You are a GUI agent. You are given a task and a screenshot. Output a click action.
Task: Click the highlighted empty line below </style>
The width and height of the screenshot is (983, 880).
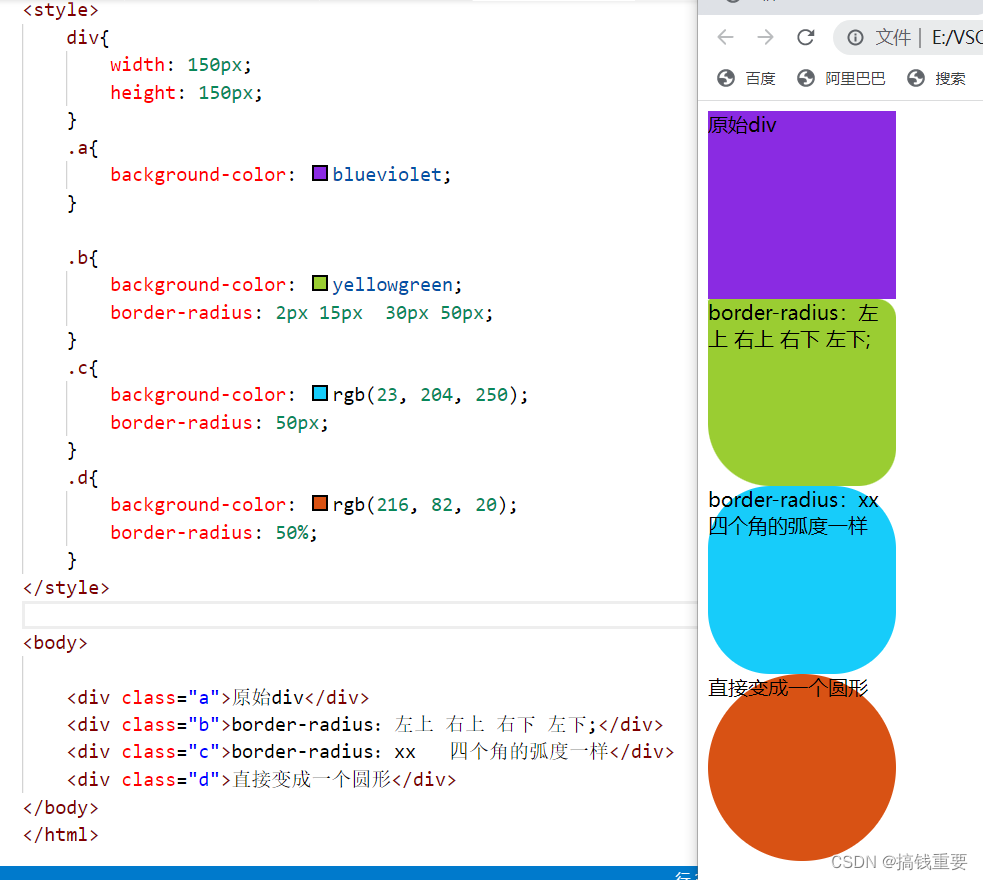[360, 615]
